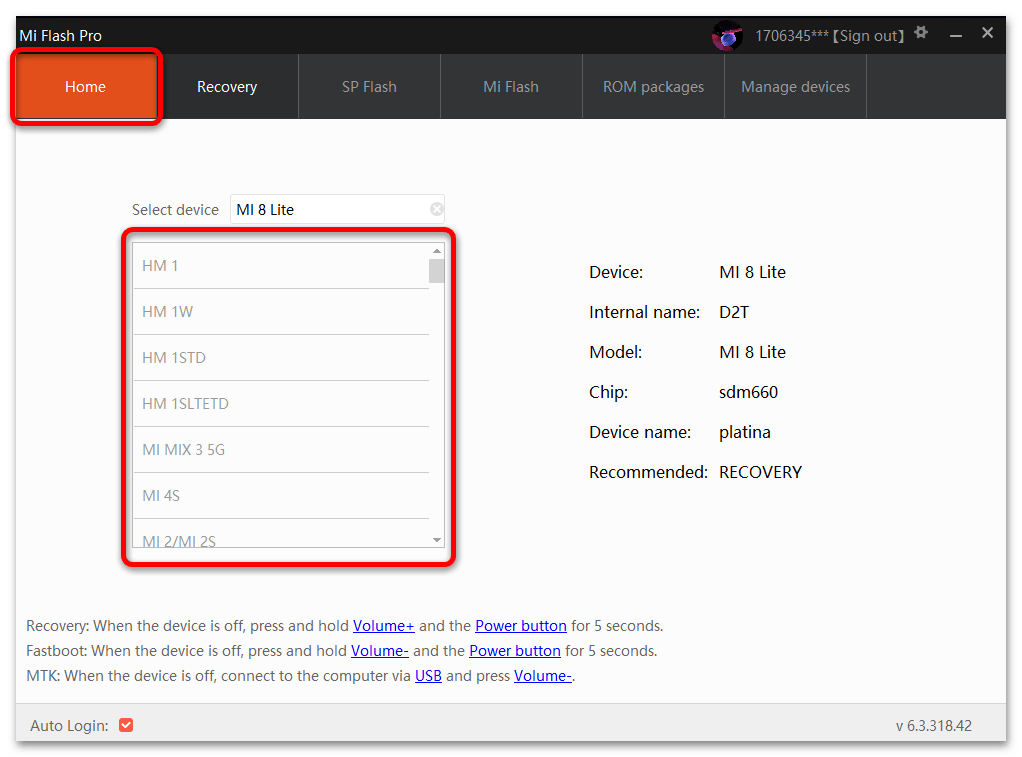This screenshot has height=757, width=1022.
Task: Open the ROM packages tab
Action: coord(653,87)
